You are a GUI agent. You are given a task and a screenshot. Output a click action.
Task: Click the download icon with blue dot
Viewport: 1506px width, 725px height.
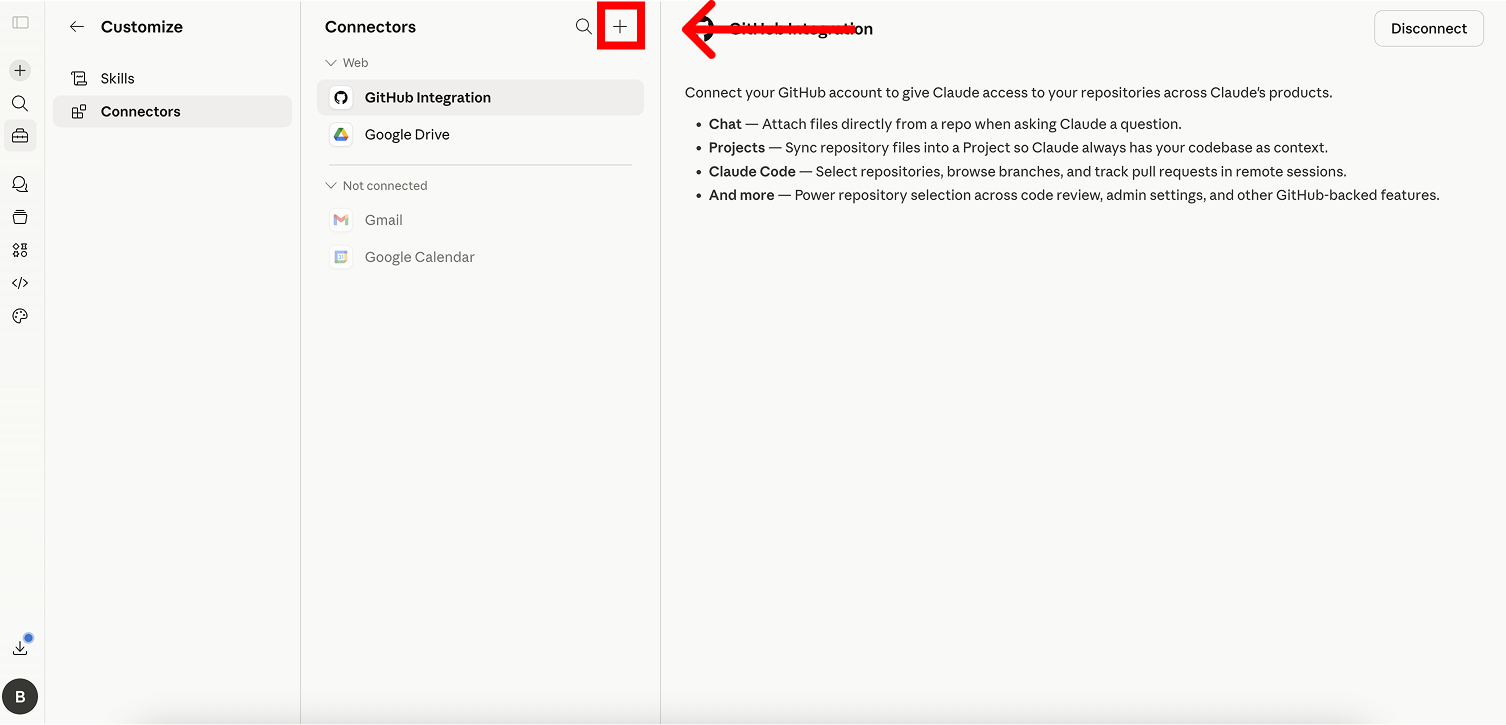20,647
